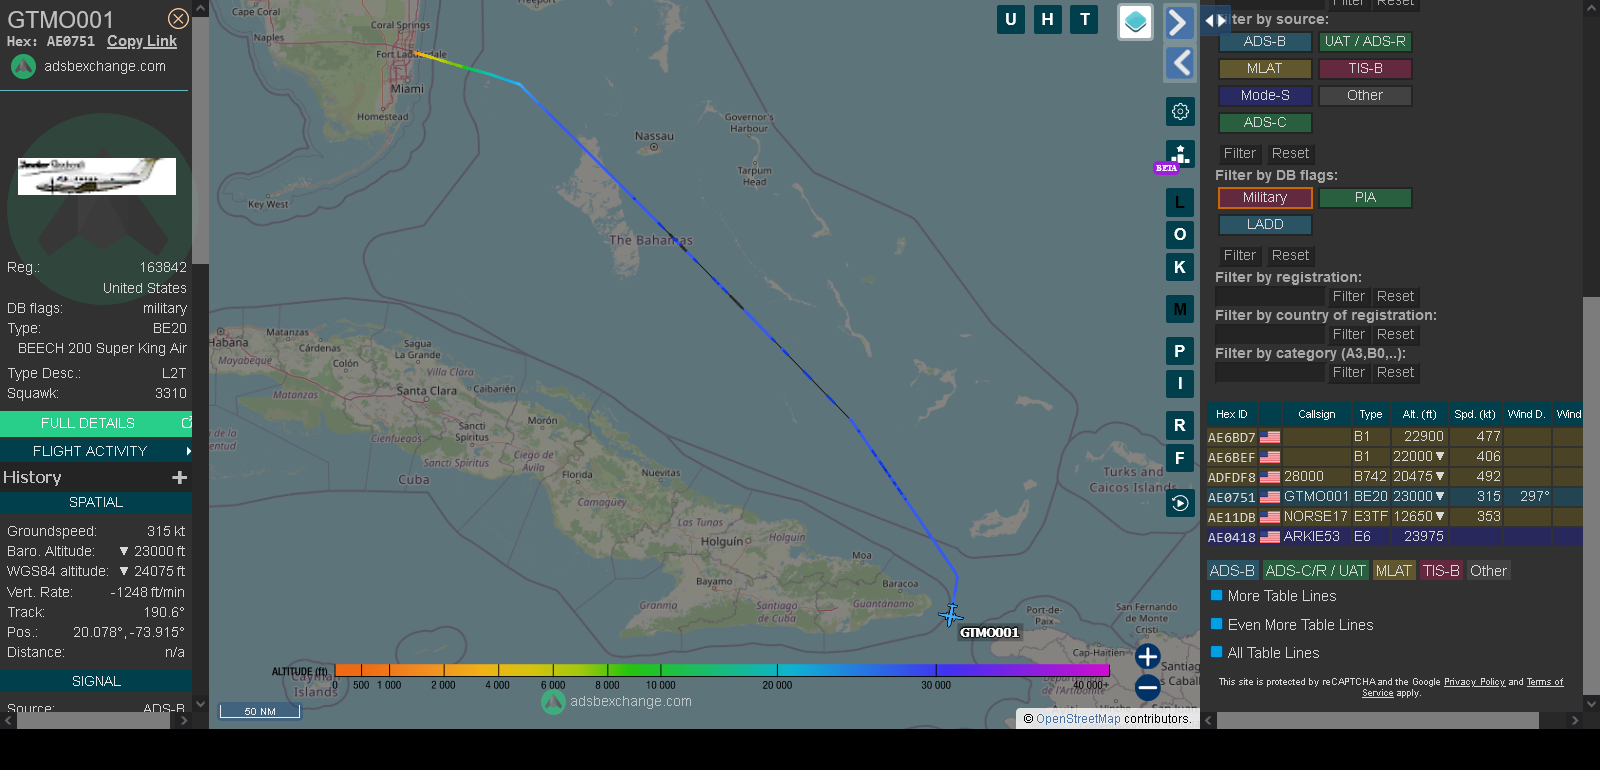
Task: Sort table by Spd. (kt) column
Action: pyautogui.click(x=1475, y=414)
